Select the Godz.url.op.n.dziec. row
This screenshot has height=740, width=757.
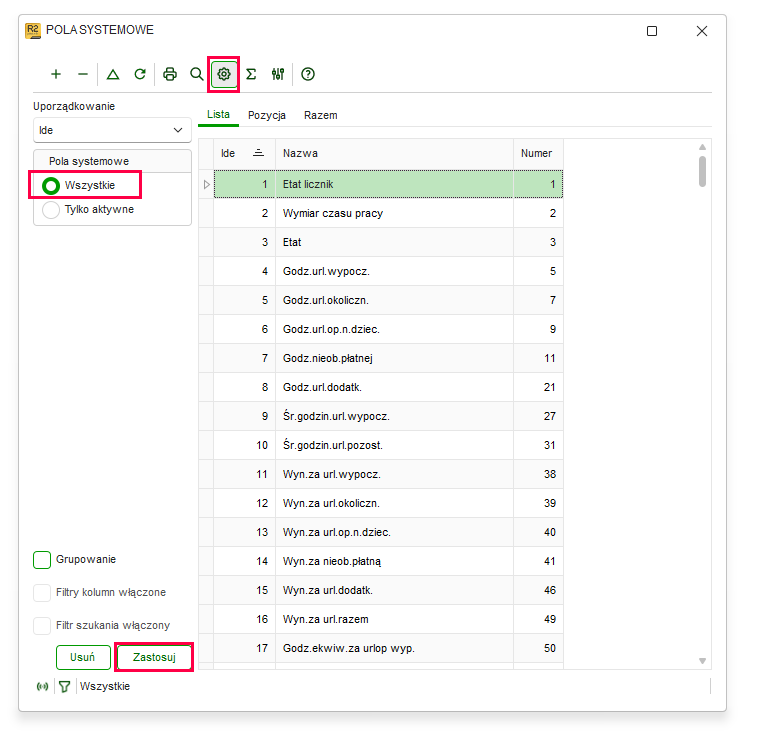point(388,329)
